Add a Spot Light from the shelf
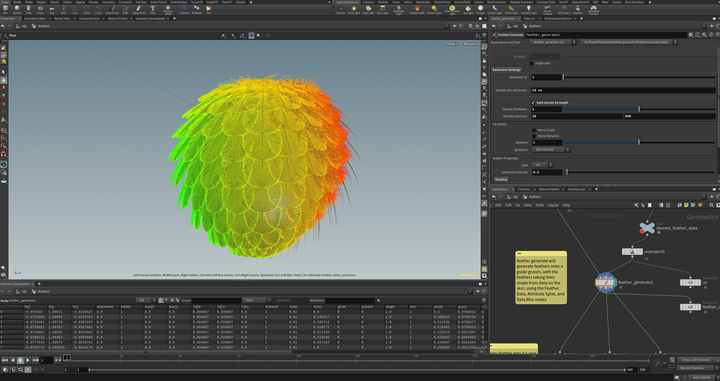 coord(368,10)
